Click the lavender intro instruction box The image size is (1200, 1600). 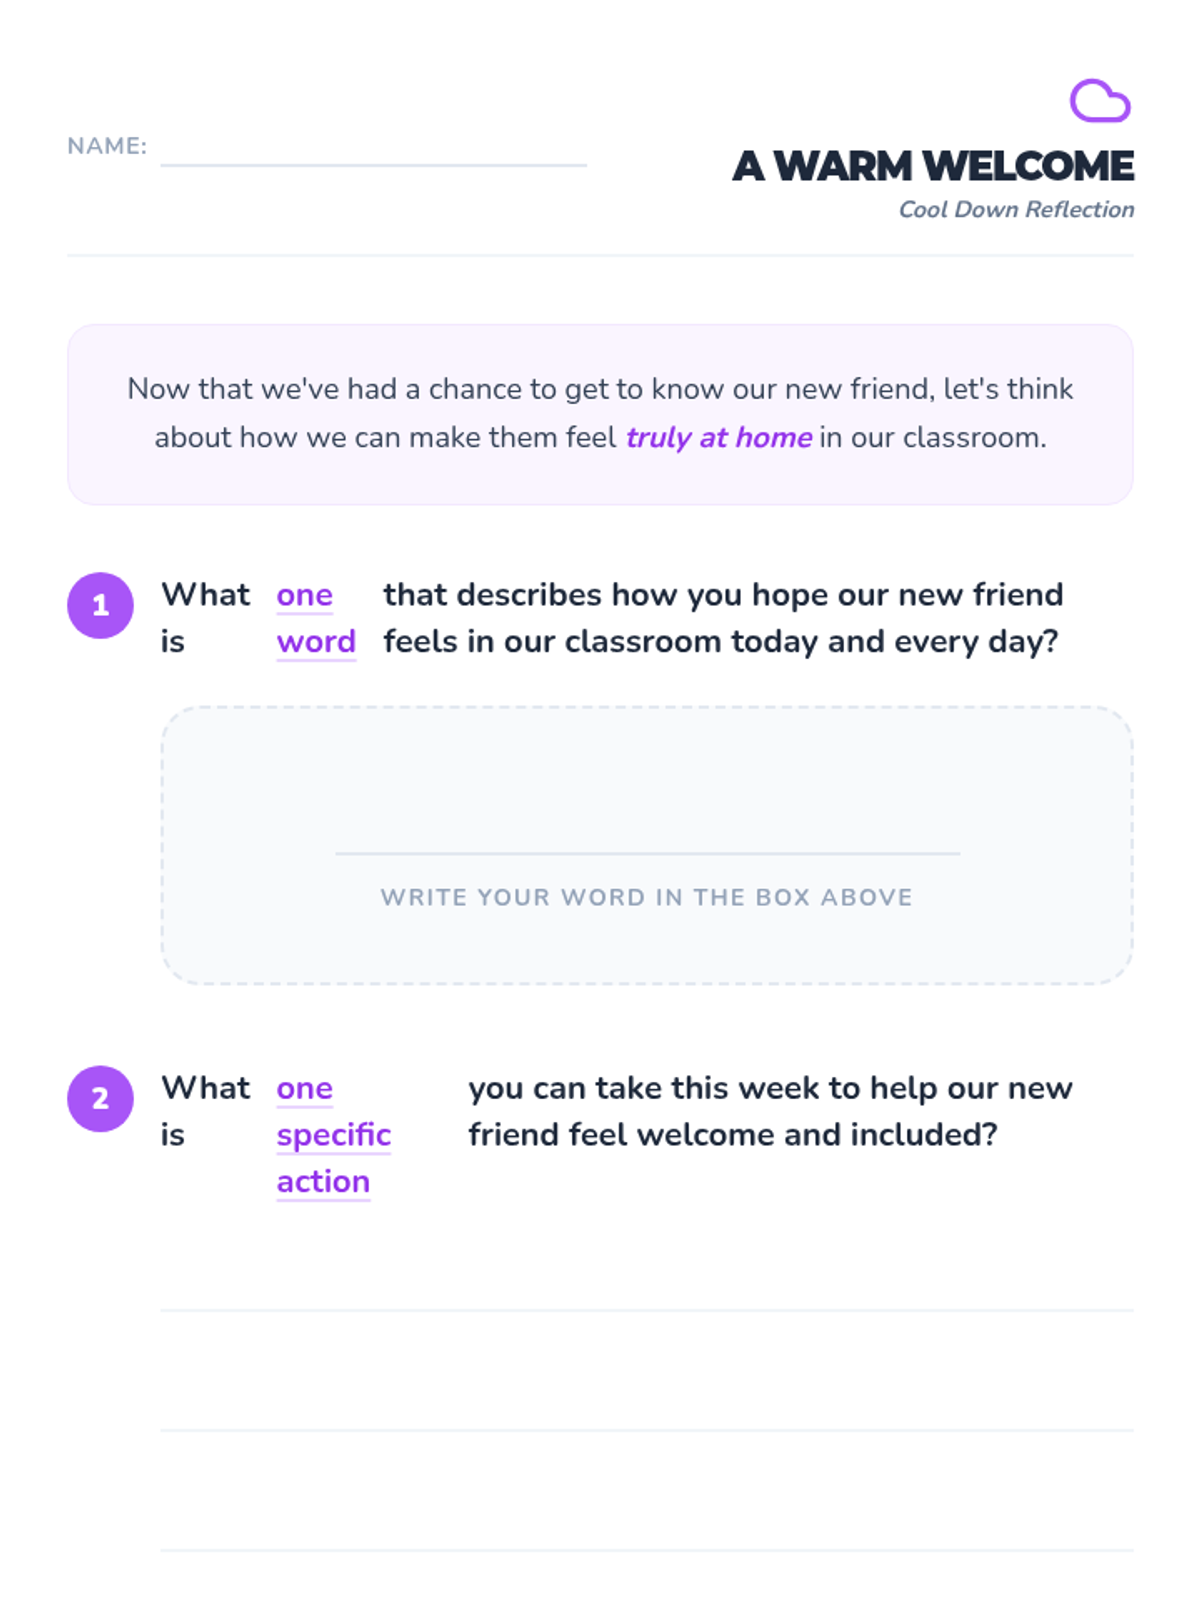point(600,414)
